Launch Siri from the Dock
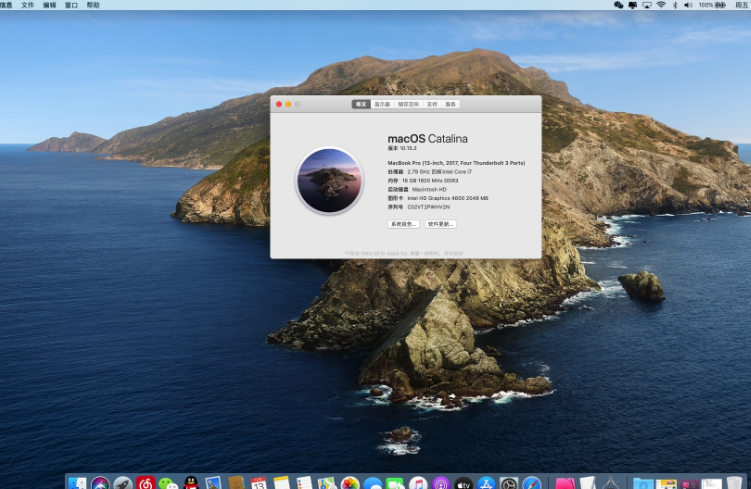Image resolution: width=751 pixels, height=489 pixels. [x=100, y=483]
